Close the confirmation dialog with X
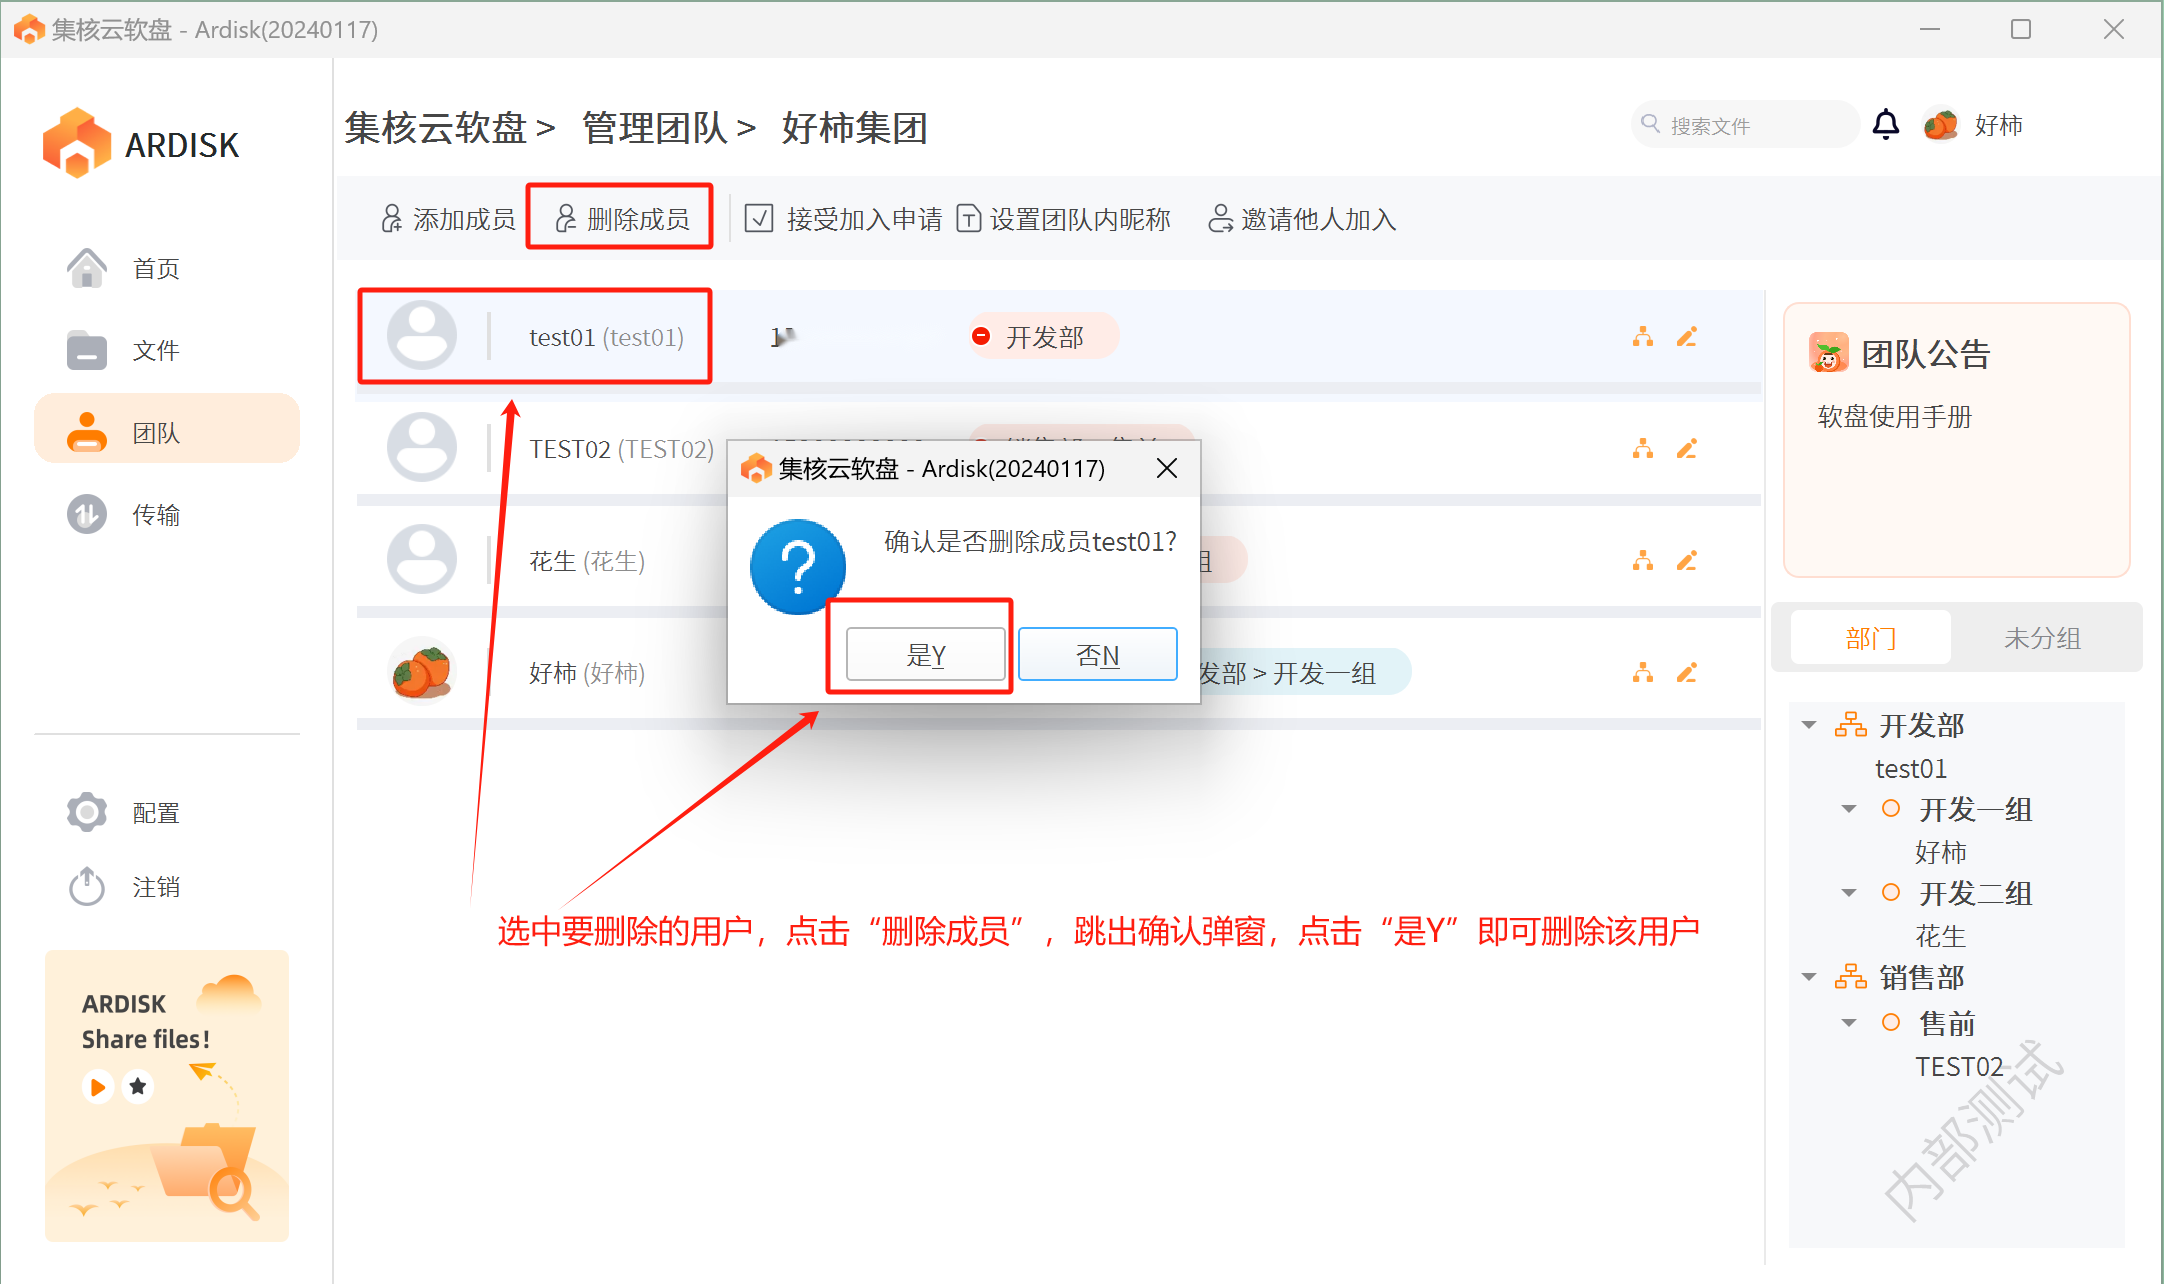This screenshot has height=1284, width=2164. pyautogui.click(x=1166, y=468)
